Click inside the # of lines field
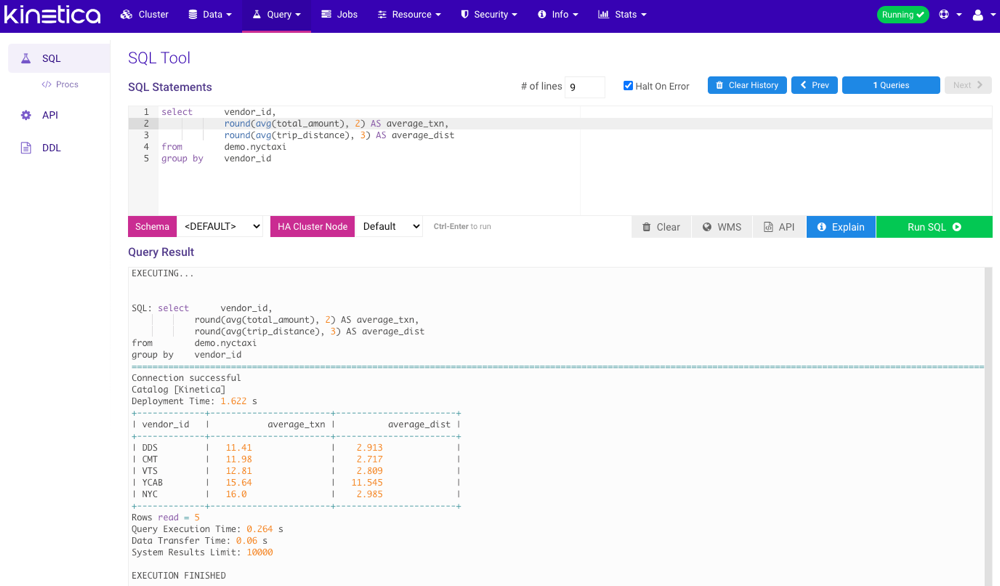This screenshot has height=586, width=1000. tap(584, 86)
